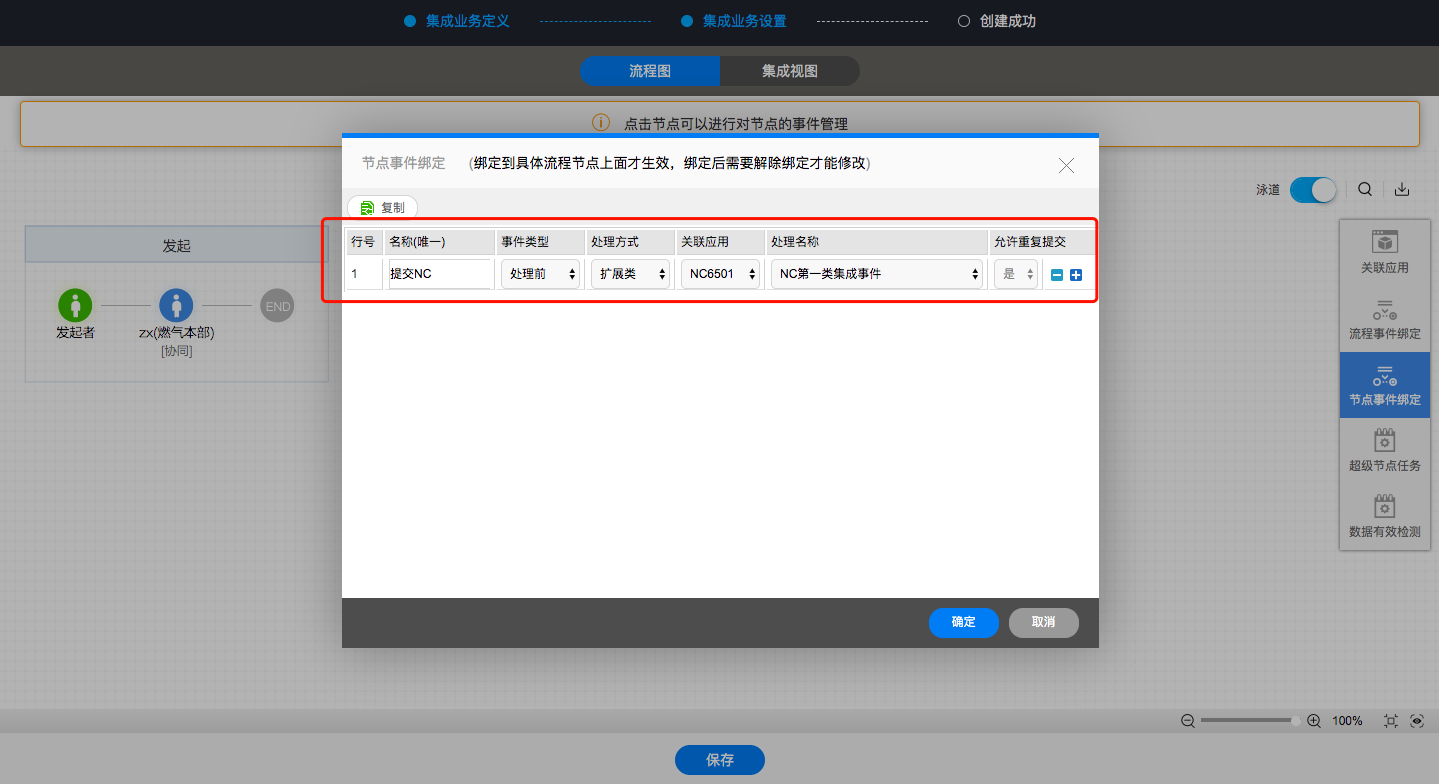Click the 取消 cancel button
The image size is (1439, 784).
(x=1043, y=622)
